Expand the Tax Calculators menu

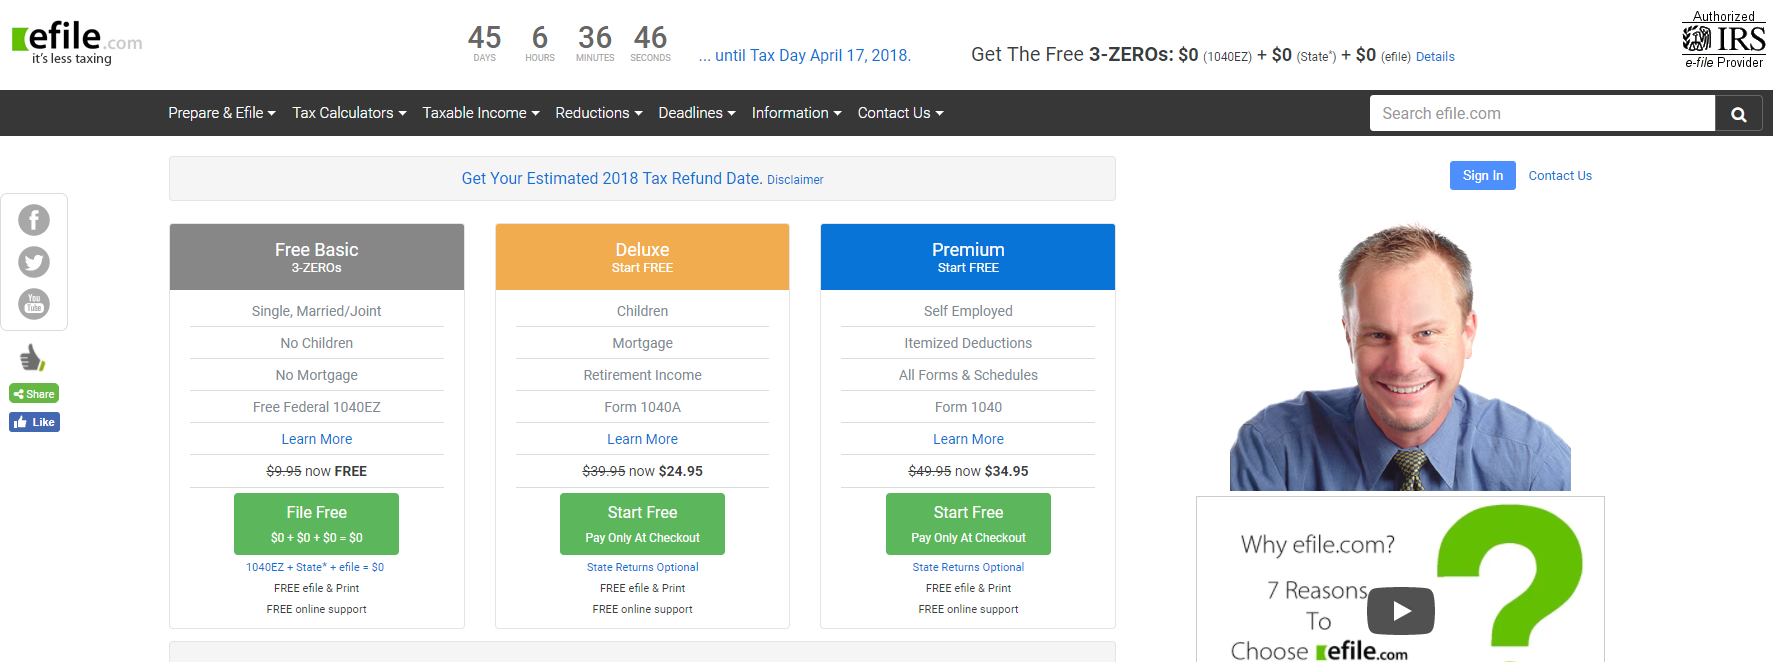pyautogui.click(x=349, y=113)
